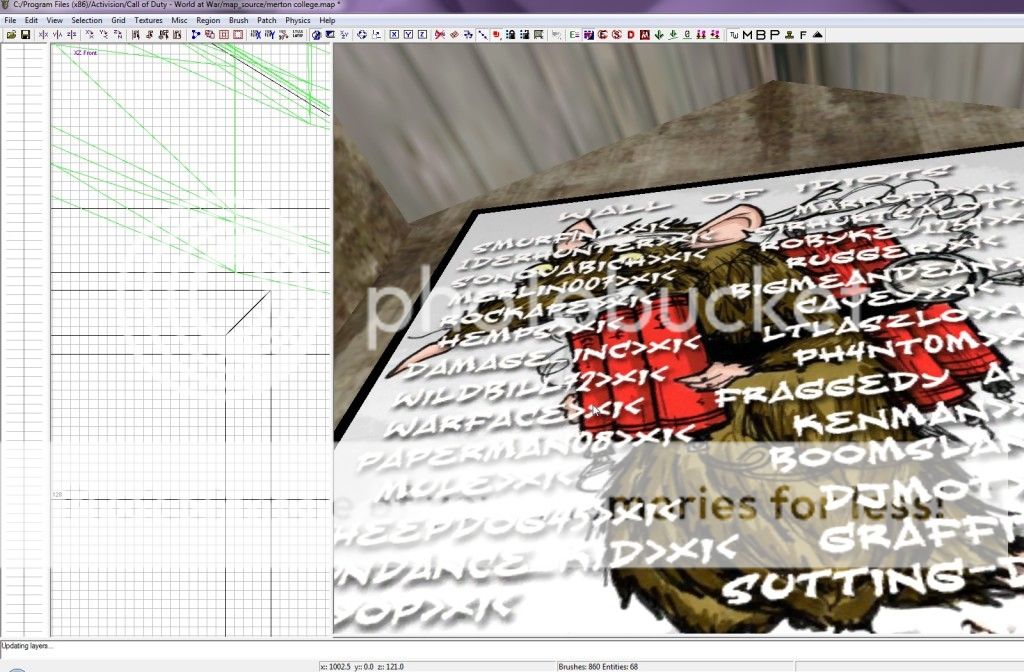This screenshot has height=672, width=1024.
Task: Open the Help menu
Action: pyautogui.click(x=327, y=20)
